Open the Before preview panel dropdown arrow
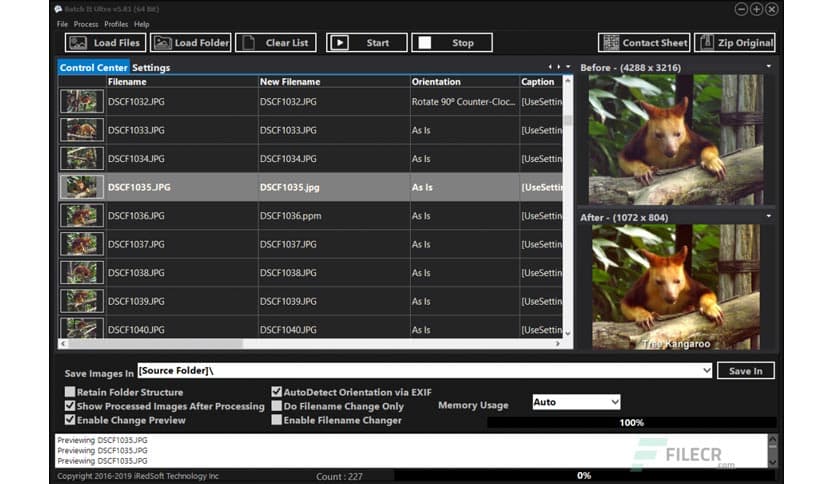The image size is (836, 484). pos(768,67)
